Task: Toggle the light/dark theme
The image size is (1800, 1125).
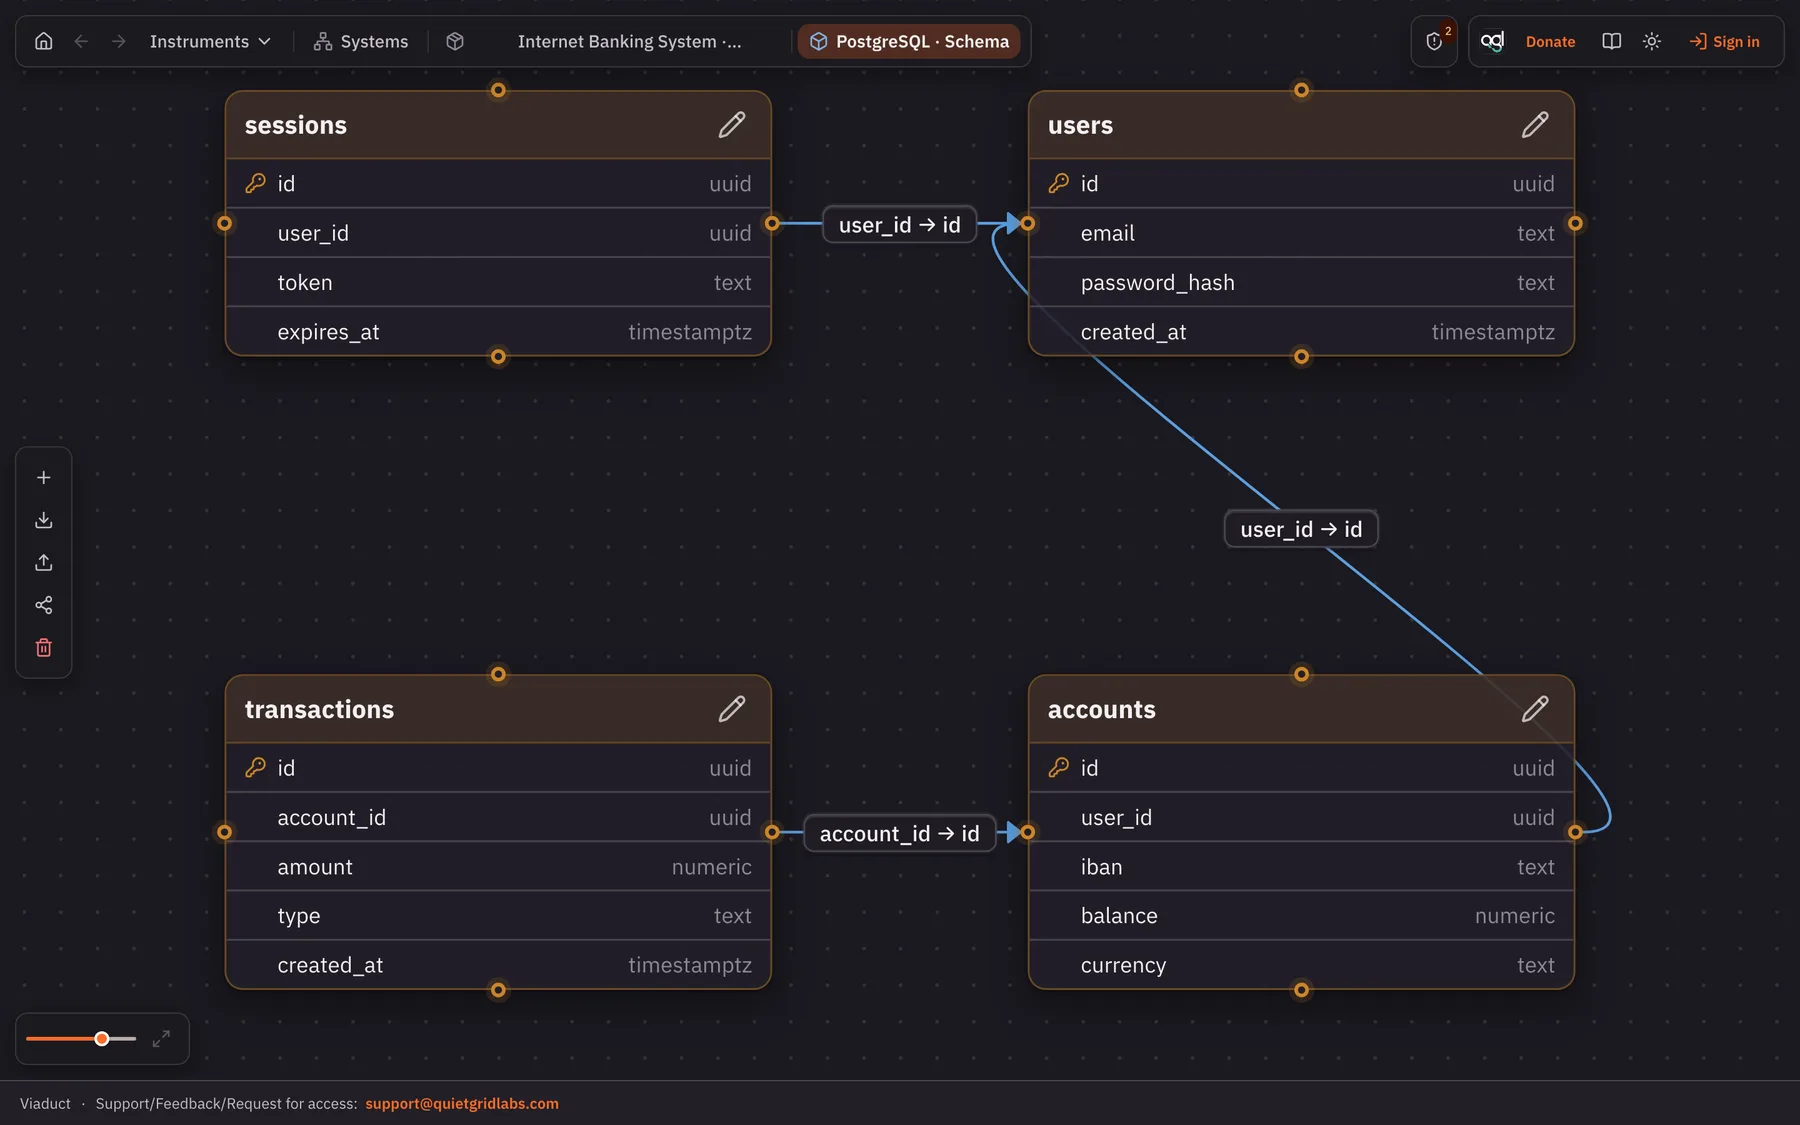Action: (1652, 41)
